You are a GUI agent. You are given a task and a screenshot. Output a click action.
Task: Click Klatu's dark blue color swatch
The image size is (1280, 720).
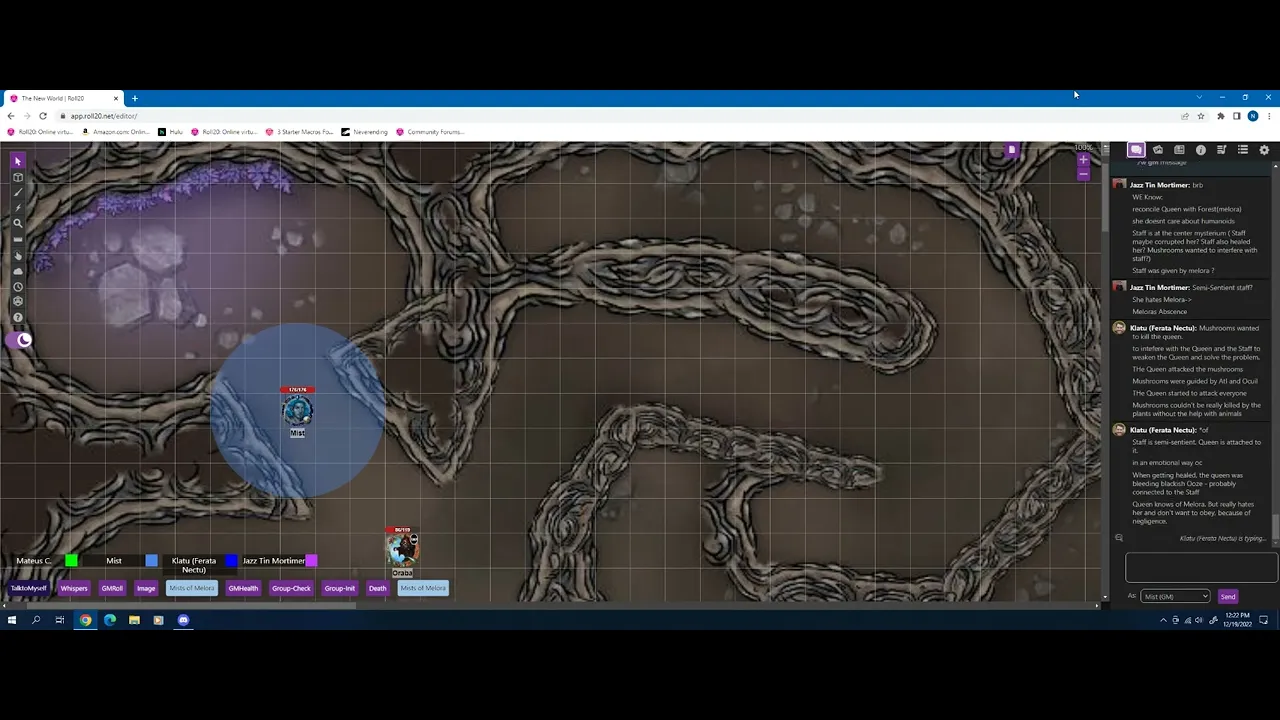click(x=231, y=561)
